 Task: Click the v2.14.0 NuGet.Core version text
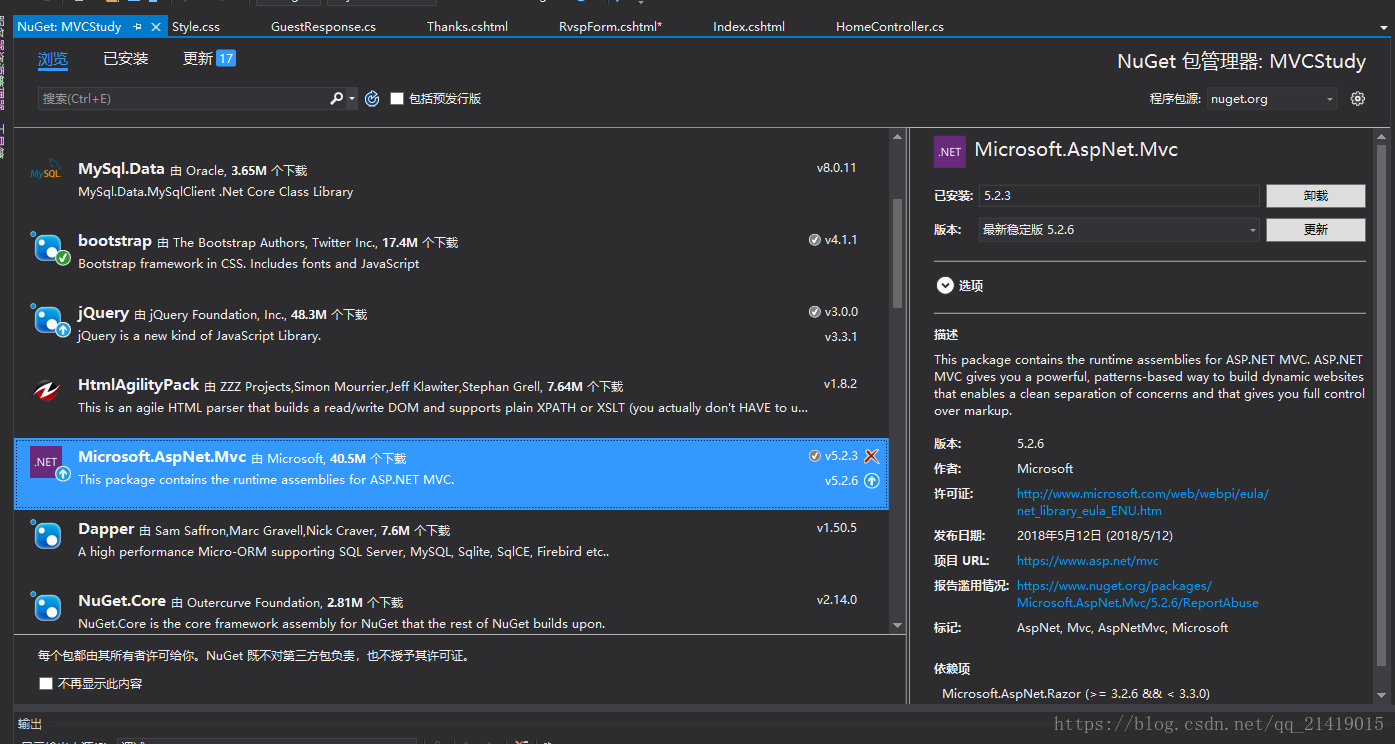pos(837,600)
